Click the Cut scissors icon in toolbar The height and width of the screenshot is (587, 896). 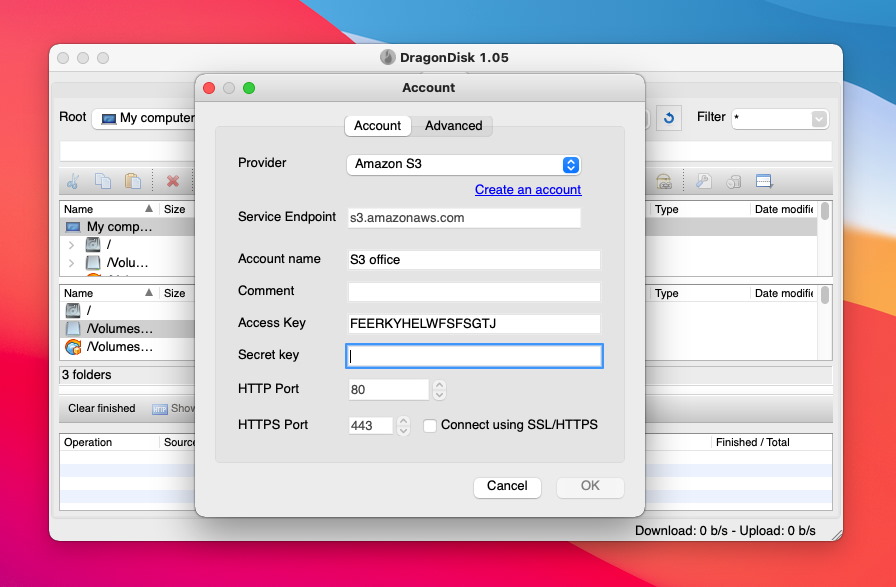click(73, 181)
